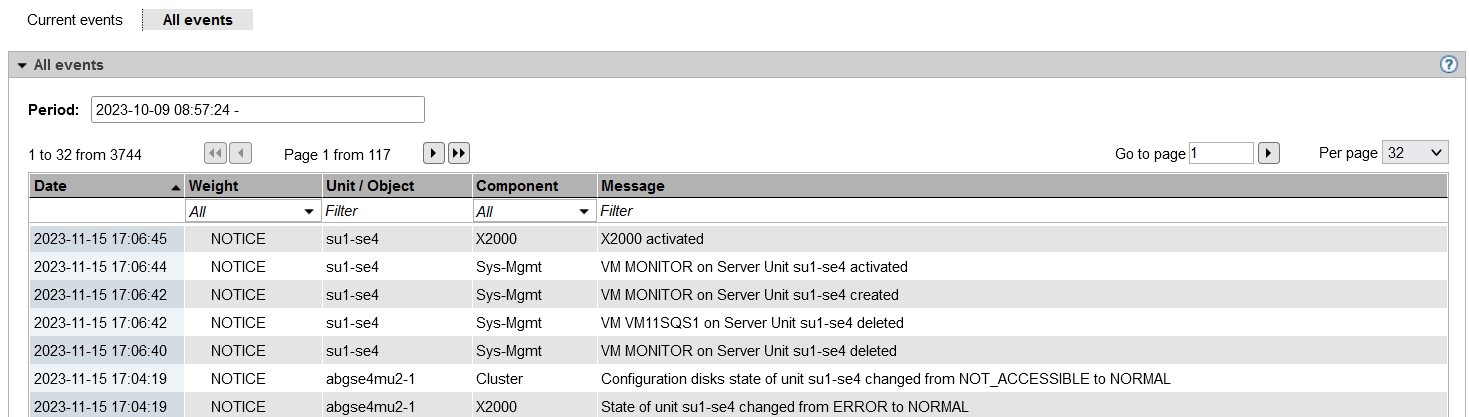The image size is (1469, 417).
Task: Go to the next page arrow
Action: pos(434,153)
